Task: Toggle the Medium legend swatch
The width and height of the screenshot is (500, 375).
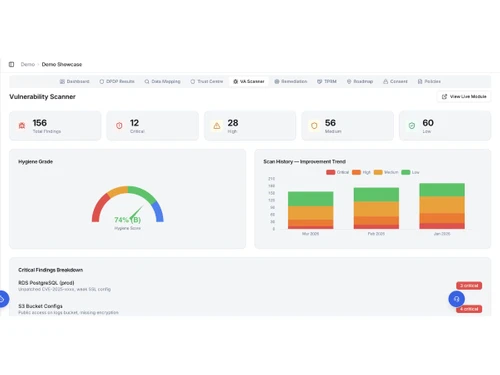Action: 378,172
